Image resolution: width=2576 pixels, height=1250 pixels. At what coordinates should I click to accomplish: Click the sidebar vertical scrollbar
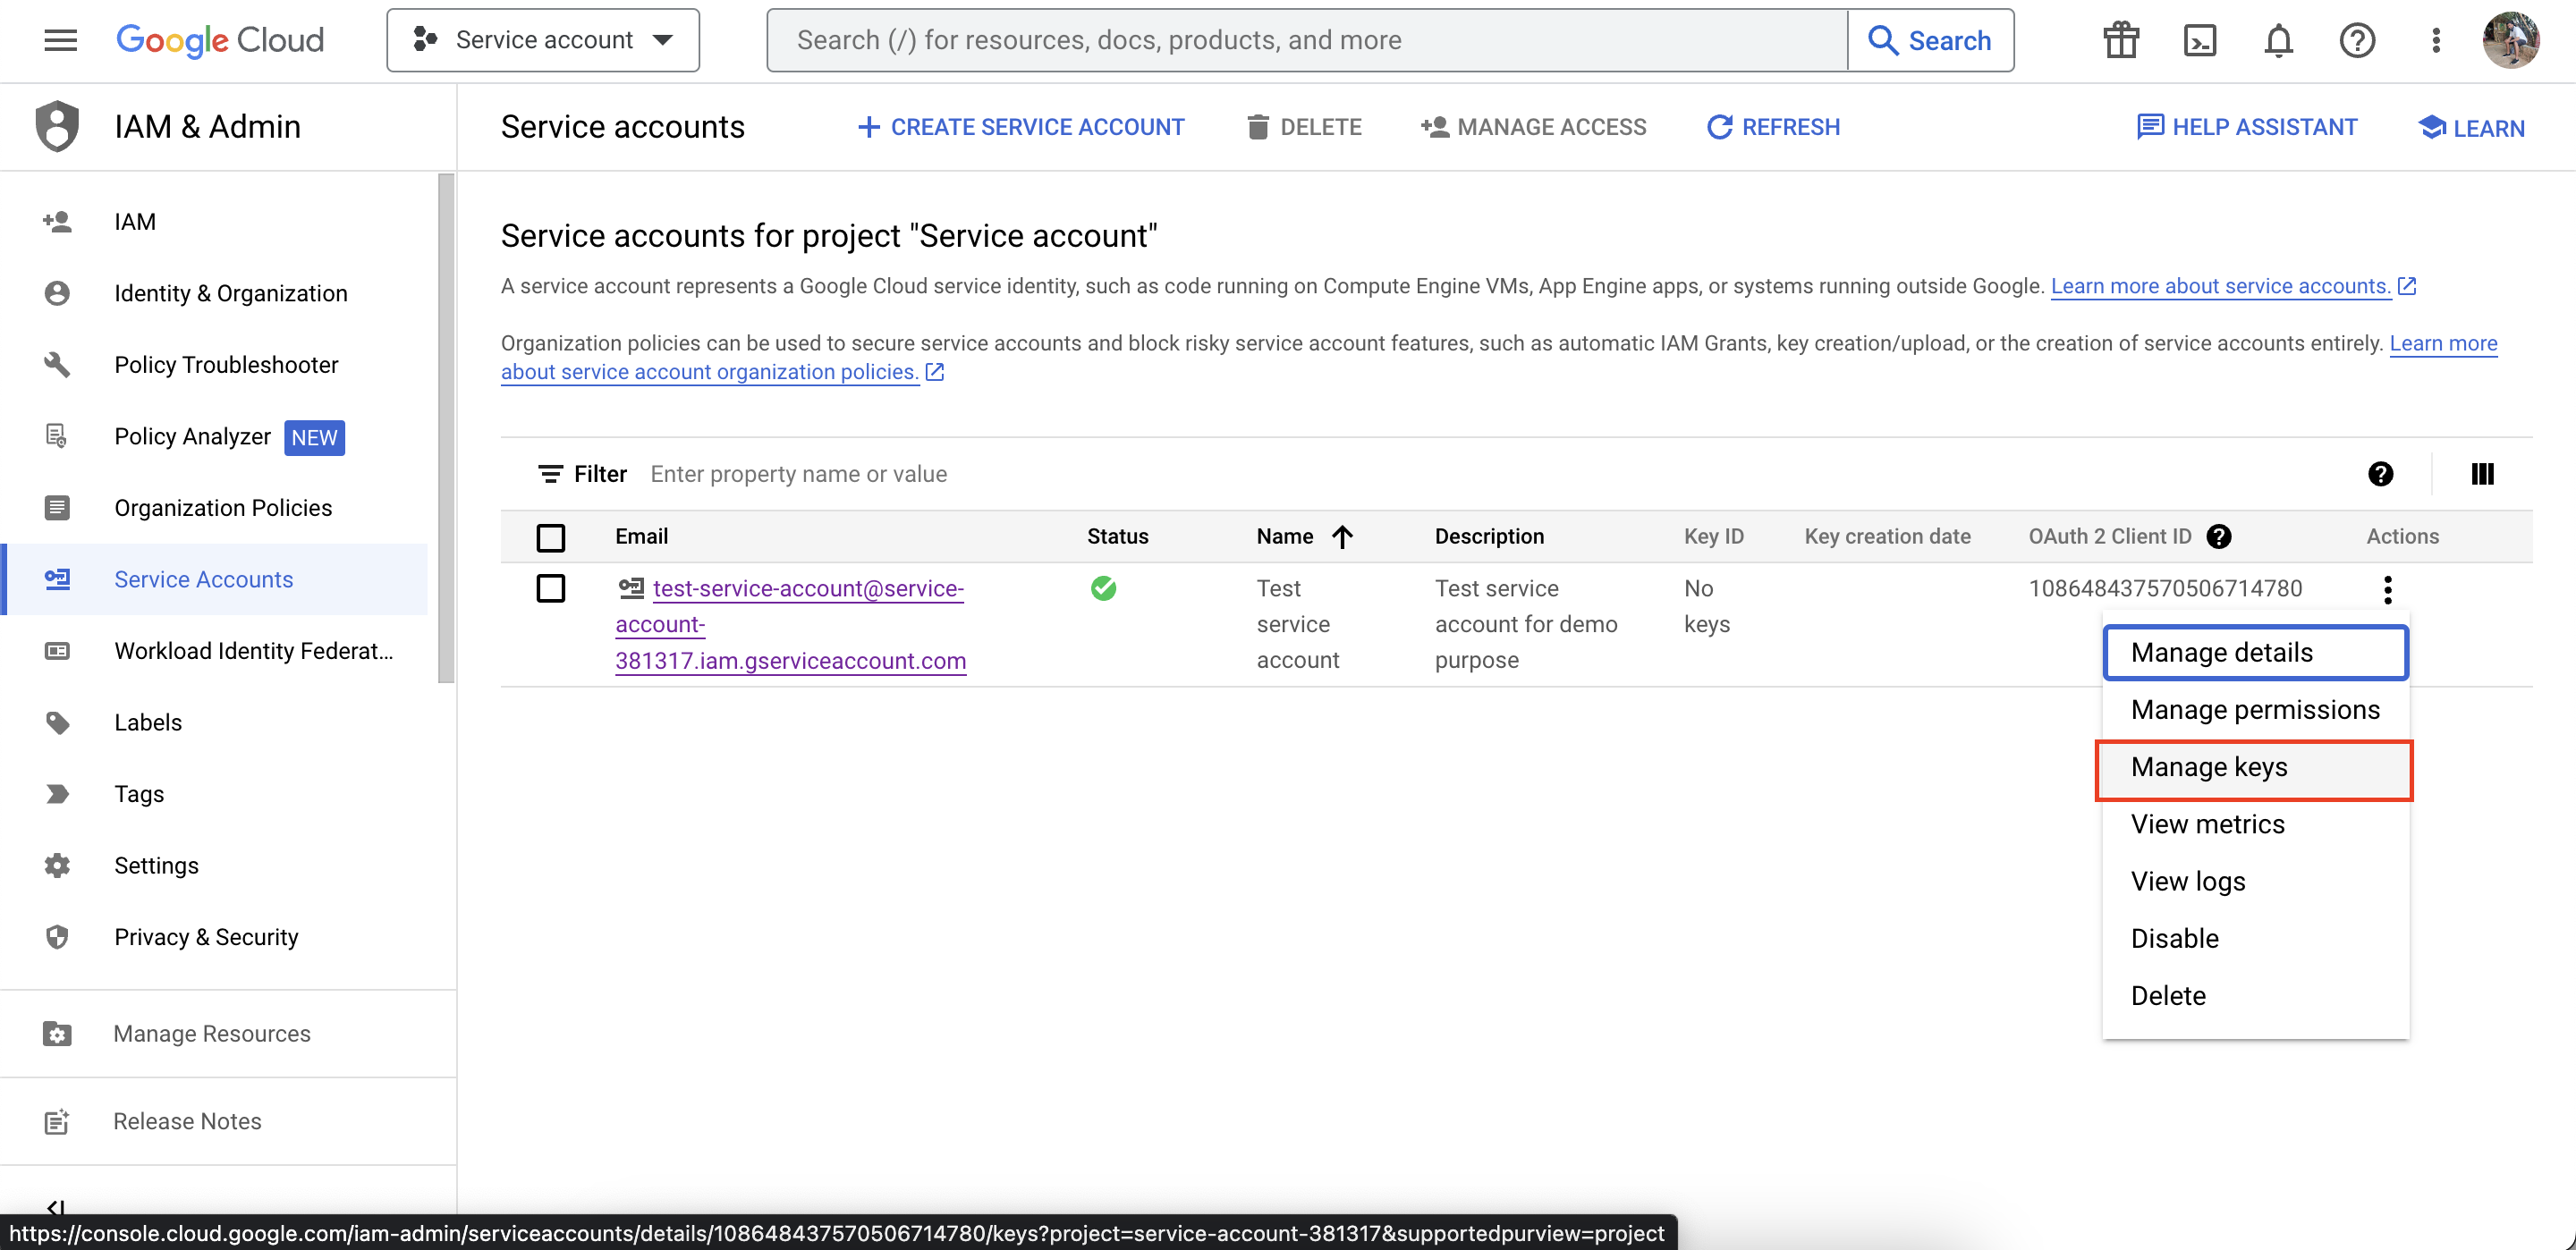(x=446, y=429)
